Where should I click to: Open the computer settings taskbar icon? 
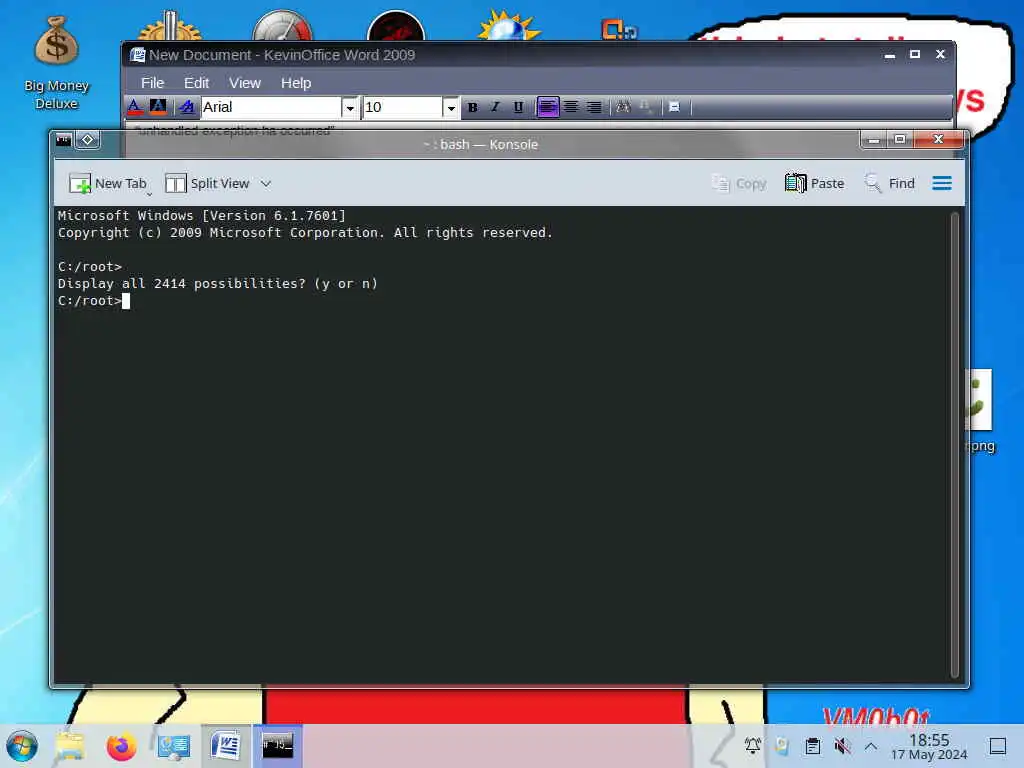click(x=174, y=746)
